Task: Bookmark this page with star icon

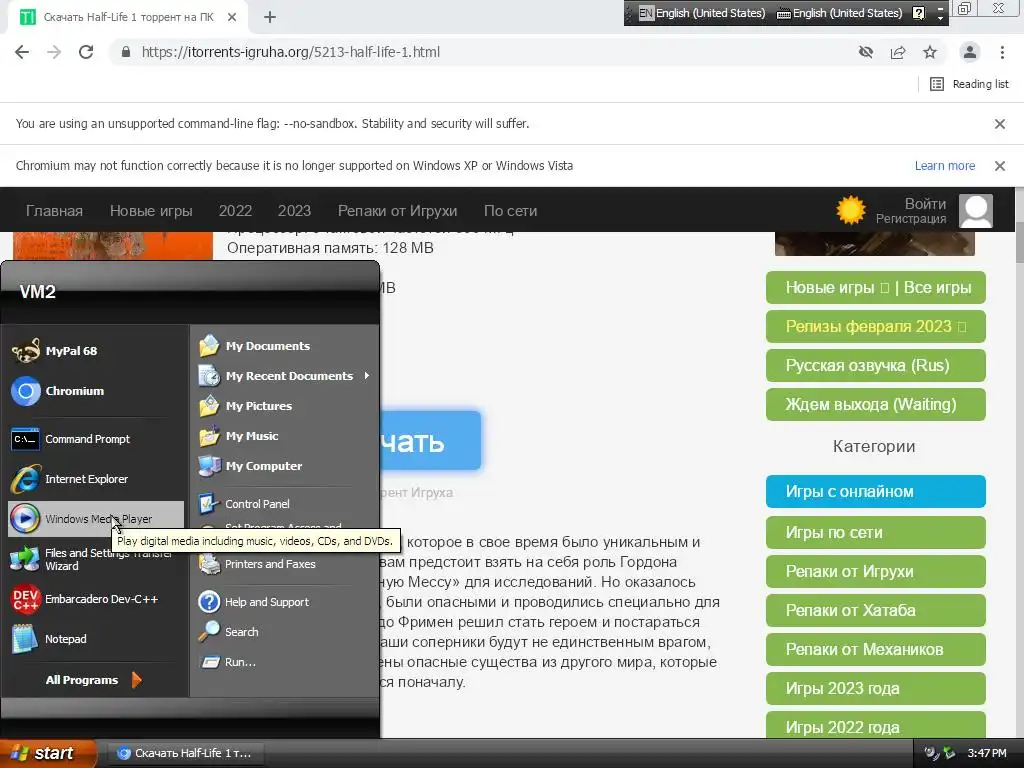Action: (x=930, y=52)
